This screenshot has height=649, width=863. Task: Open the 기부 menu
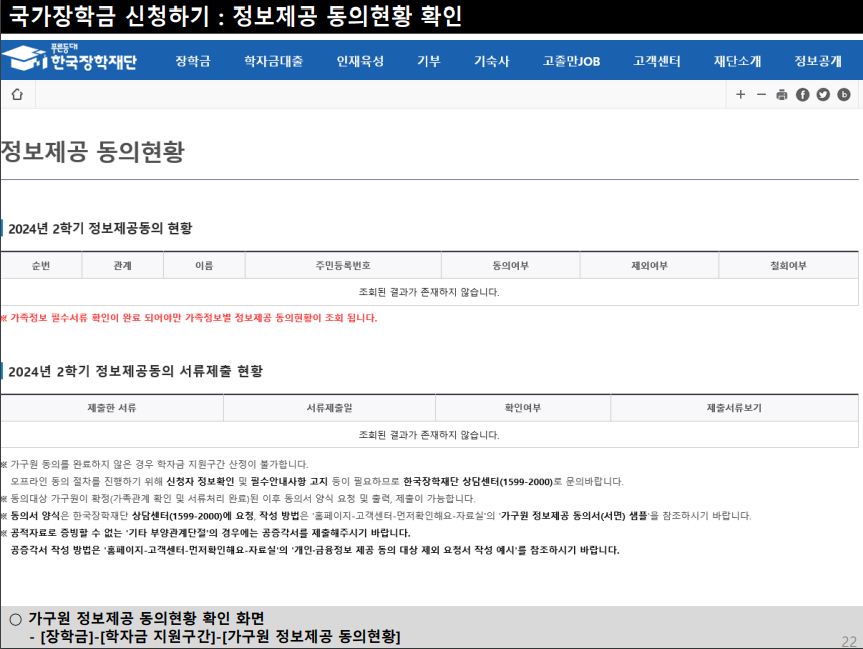pyautogui.click(x=429, y=61)
